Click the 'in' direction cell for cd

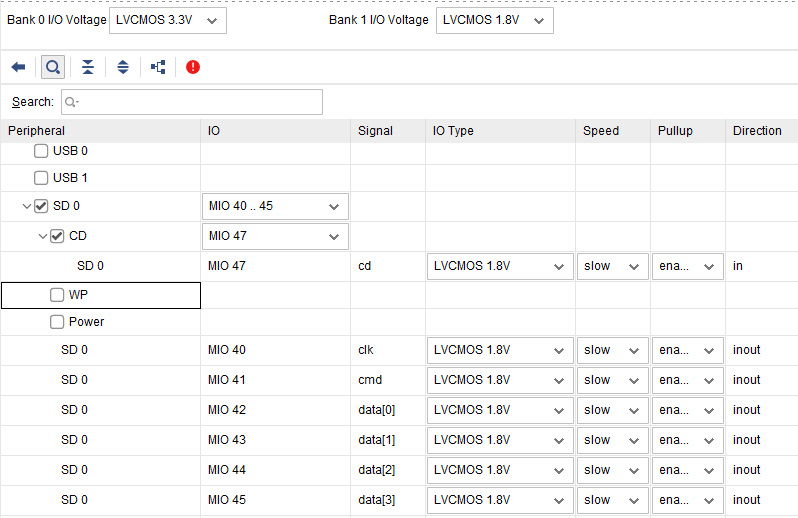(761, 266)
